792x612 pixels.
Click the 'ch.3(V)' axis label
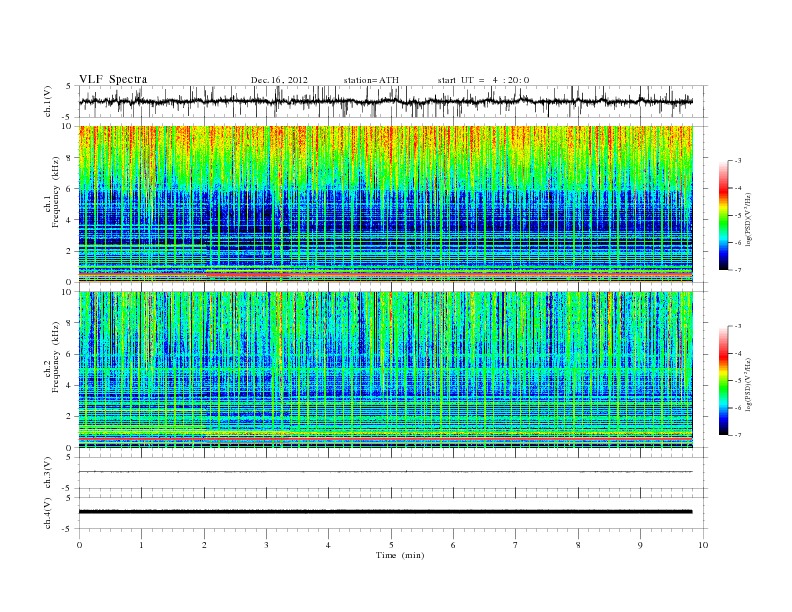coord(47,473)
